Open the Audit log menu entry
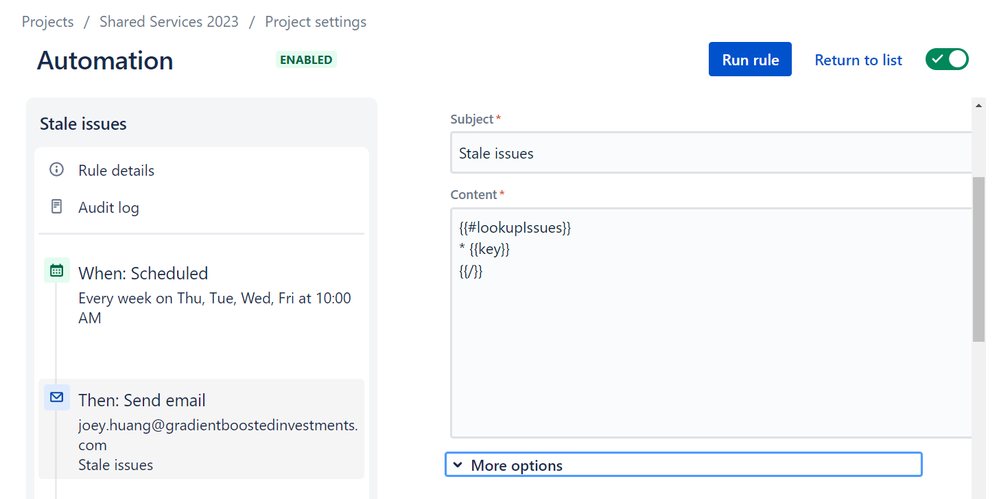Viewport: 999px width, 499px height. [108, 208]
